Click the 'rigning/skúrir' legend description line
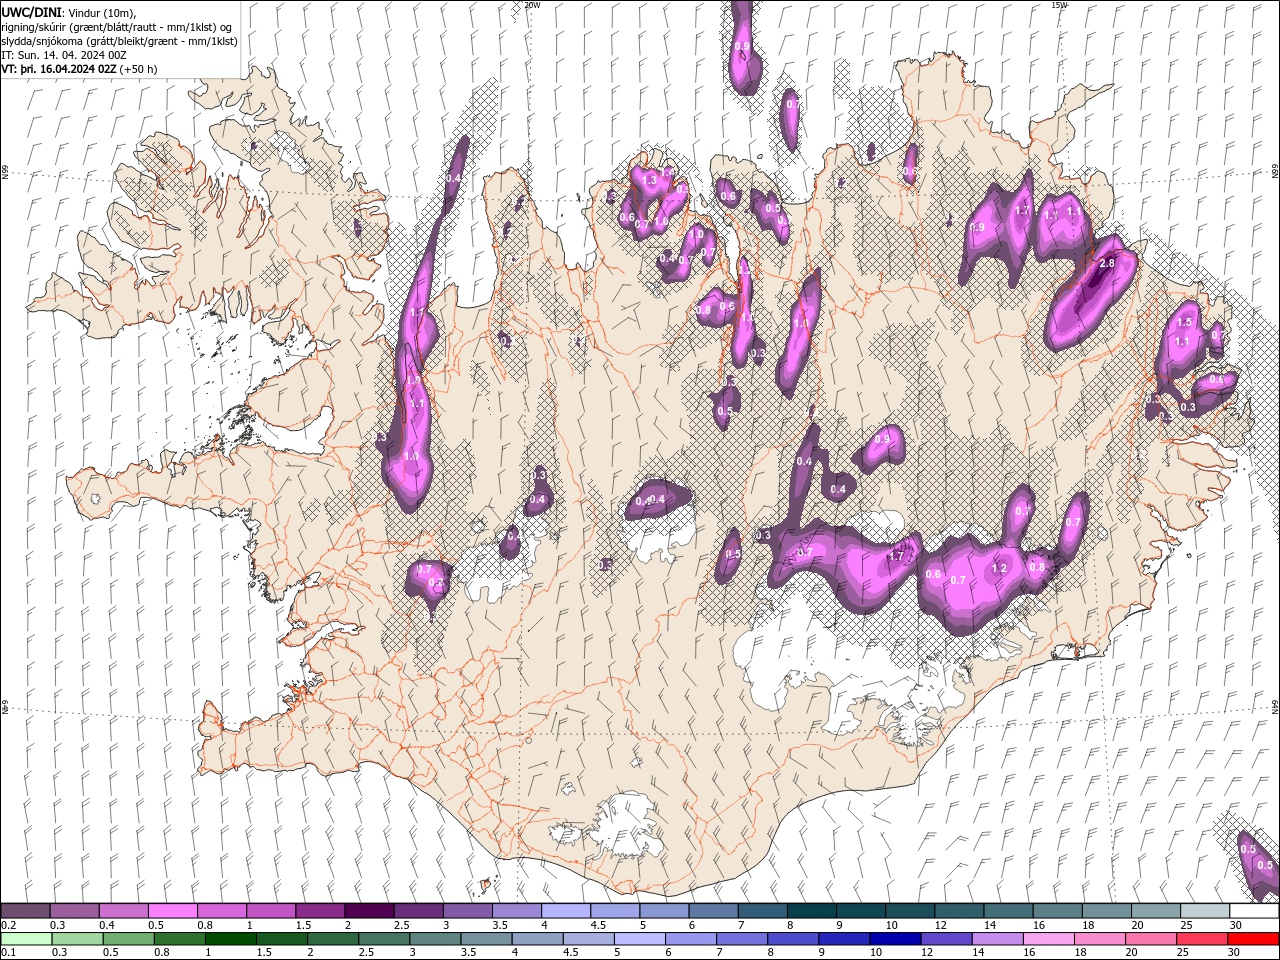This screenshot has width=1280, height=960. [x=117, y=27]
